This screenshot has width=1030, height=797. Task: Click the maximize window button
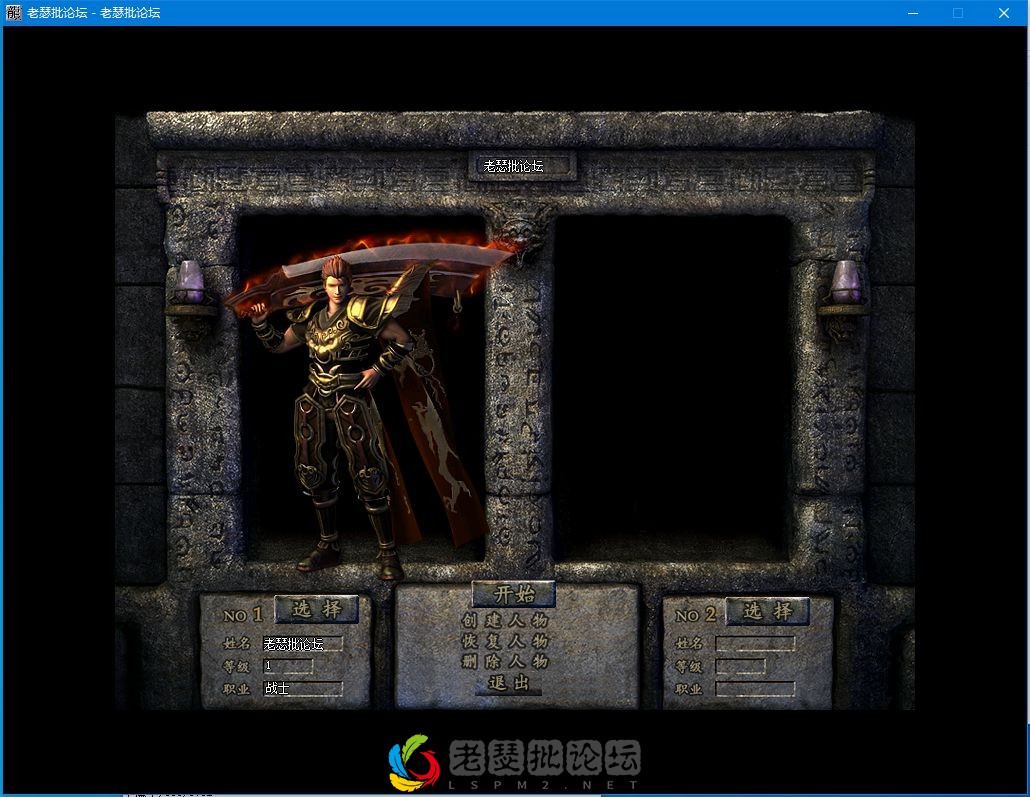click(x=958, y=13)
